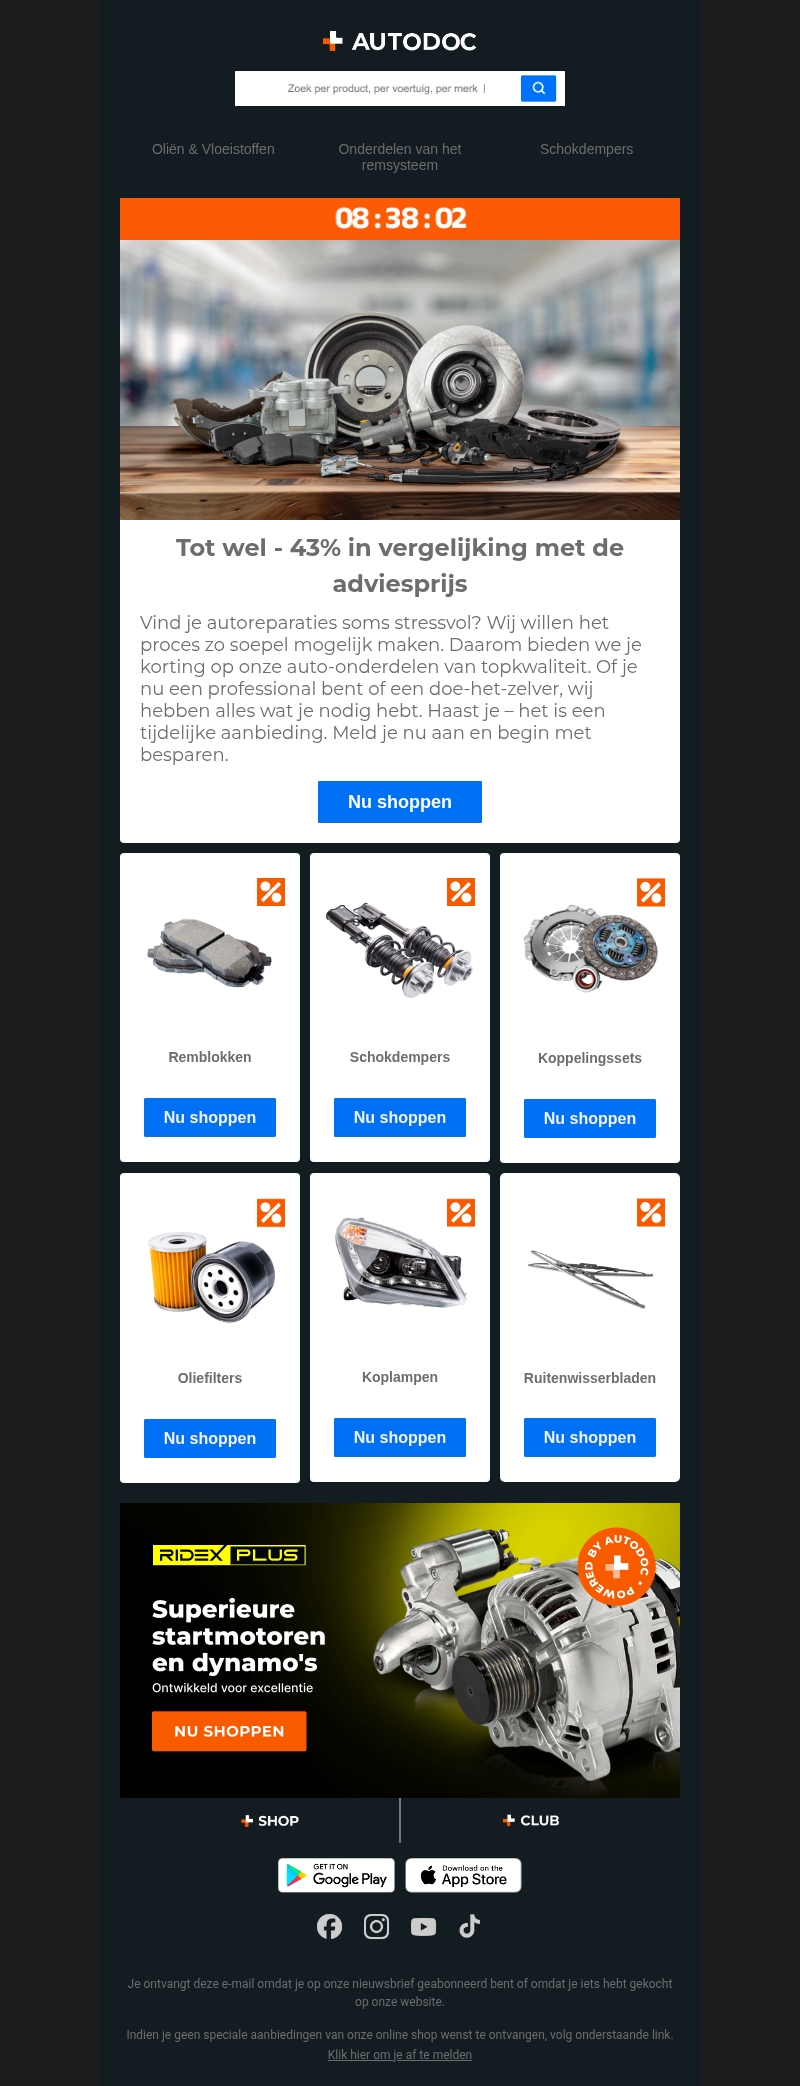Click the App Store download badge
The width and height of the screenshot is (800, 2086).
(x=463, y=1875)
